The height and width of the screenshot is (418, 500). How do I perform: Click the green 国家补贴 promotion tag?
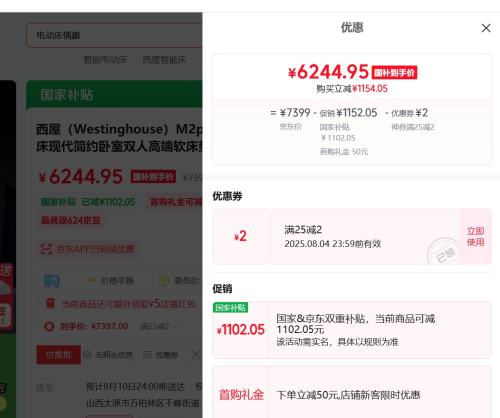230,307
